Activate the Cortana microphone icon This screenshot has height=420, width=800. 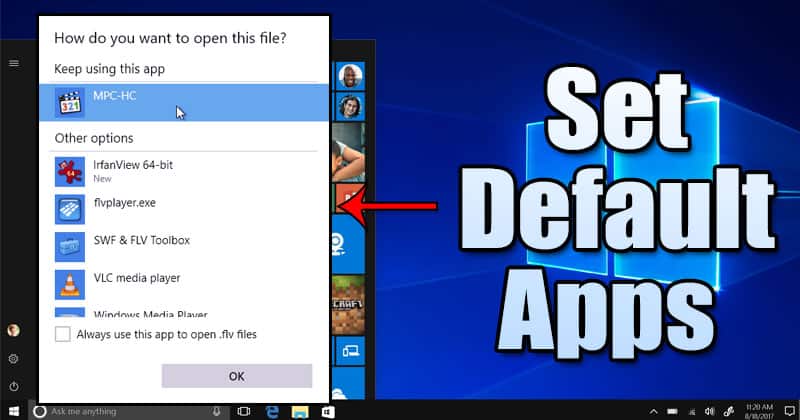point(216,411)
